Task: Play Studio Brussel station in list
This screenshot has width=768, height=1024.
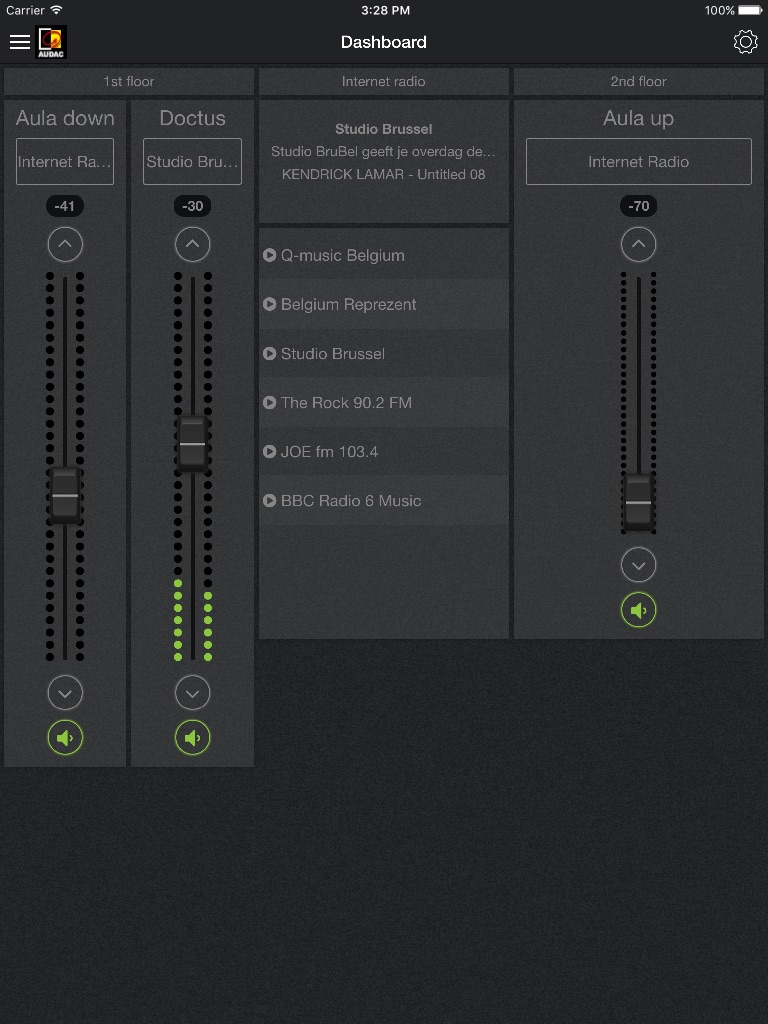Action: [x=383, y=353]
